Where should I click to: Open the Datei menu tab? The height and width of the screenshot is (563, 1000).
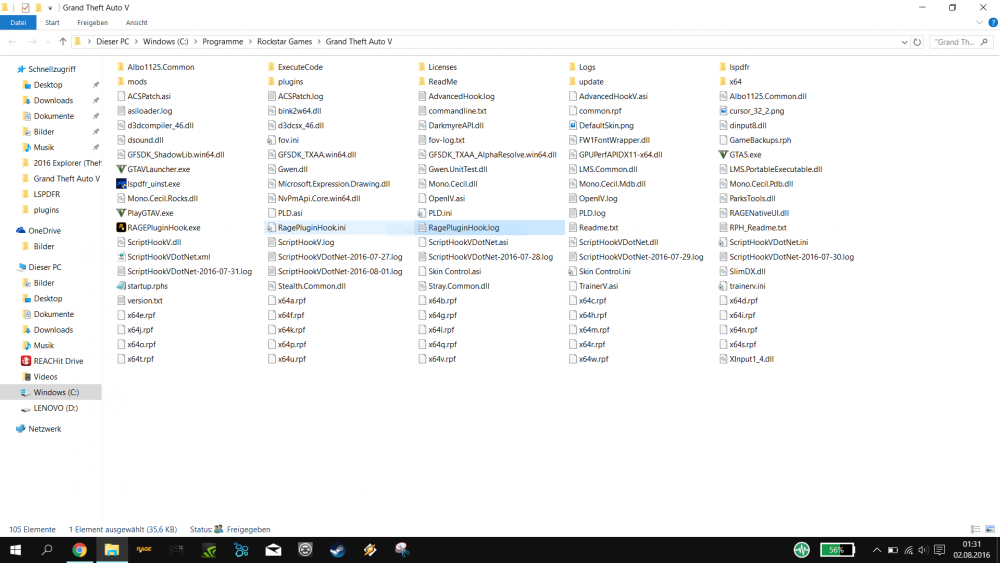(18, 22)
